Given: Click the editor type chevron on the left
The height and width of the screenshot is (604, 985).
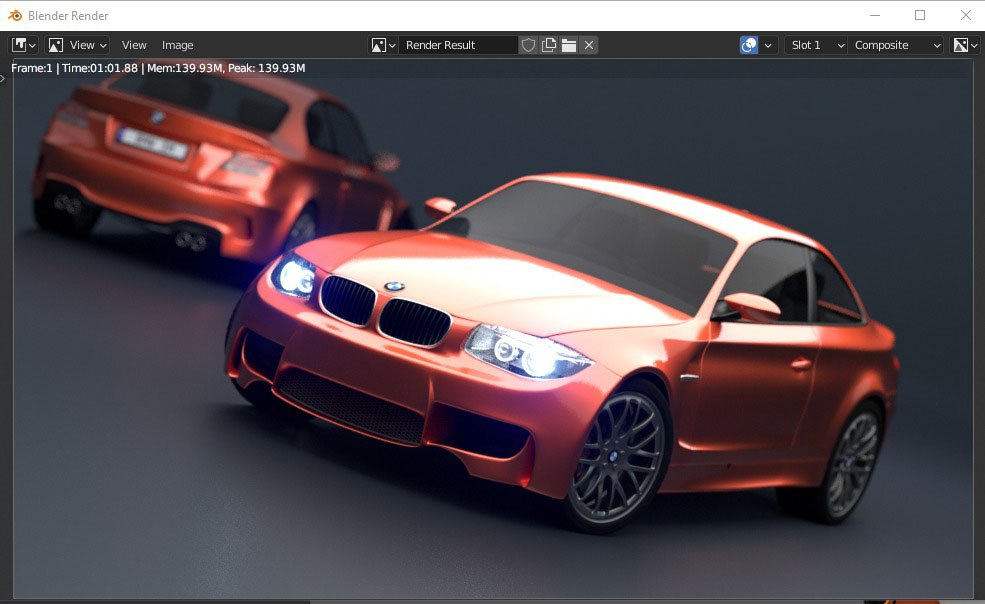Looking at the screenshot, I should 32,45.
